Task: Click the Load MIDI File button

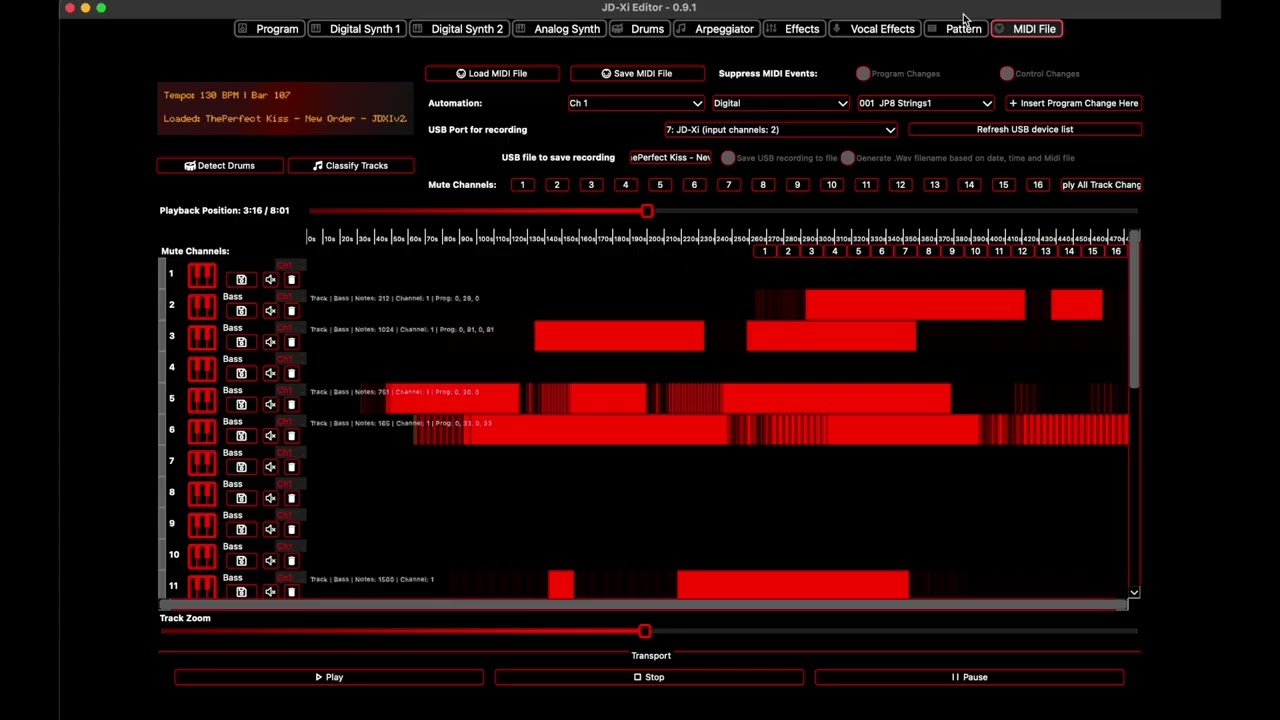Action: (x=492, y=74)
